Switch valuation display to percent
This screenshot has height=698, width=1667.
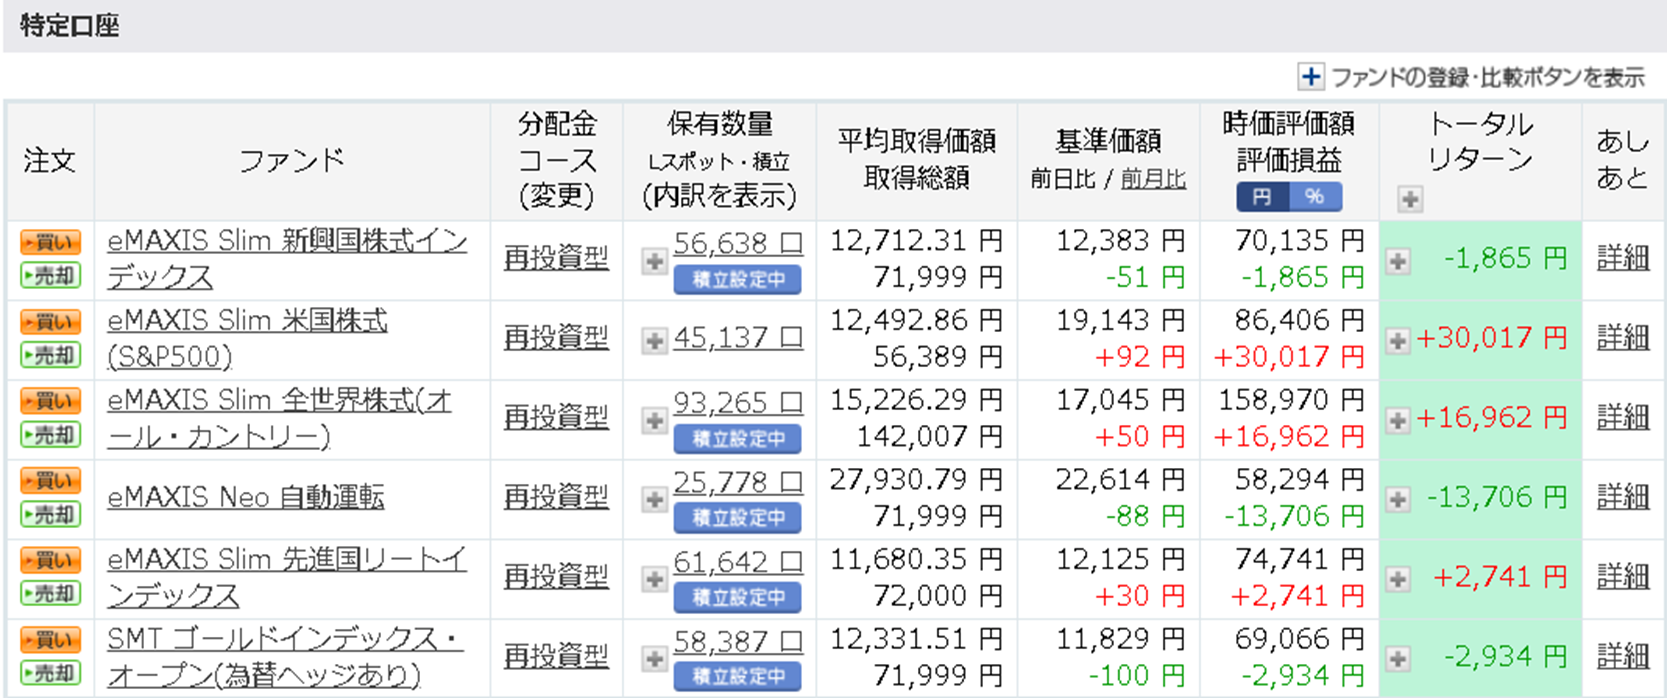[x=1315, y=197]
